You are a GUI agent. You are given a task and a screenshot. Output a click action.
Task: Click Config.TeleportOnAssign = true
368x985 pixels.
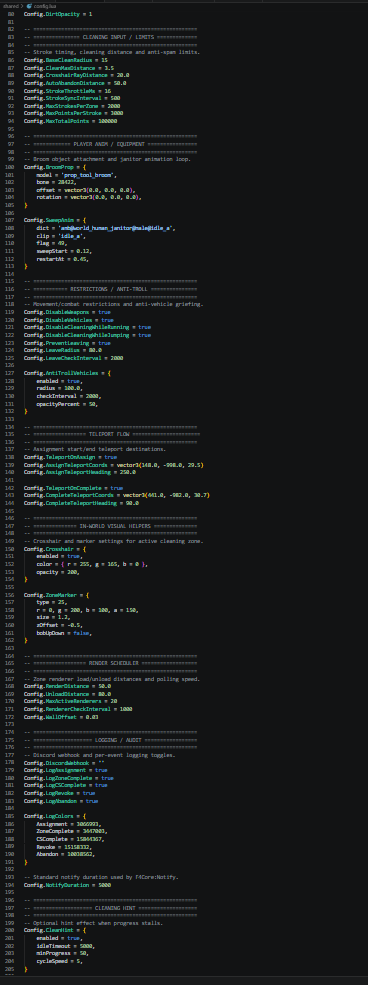tap(70, 457)
